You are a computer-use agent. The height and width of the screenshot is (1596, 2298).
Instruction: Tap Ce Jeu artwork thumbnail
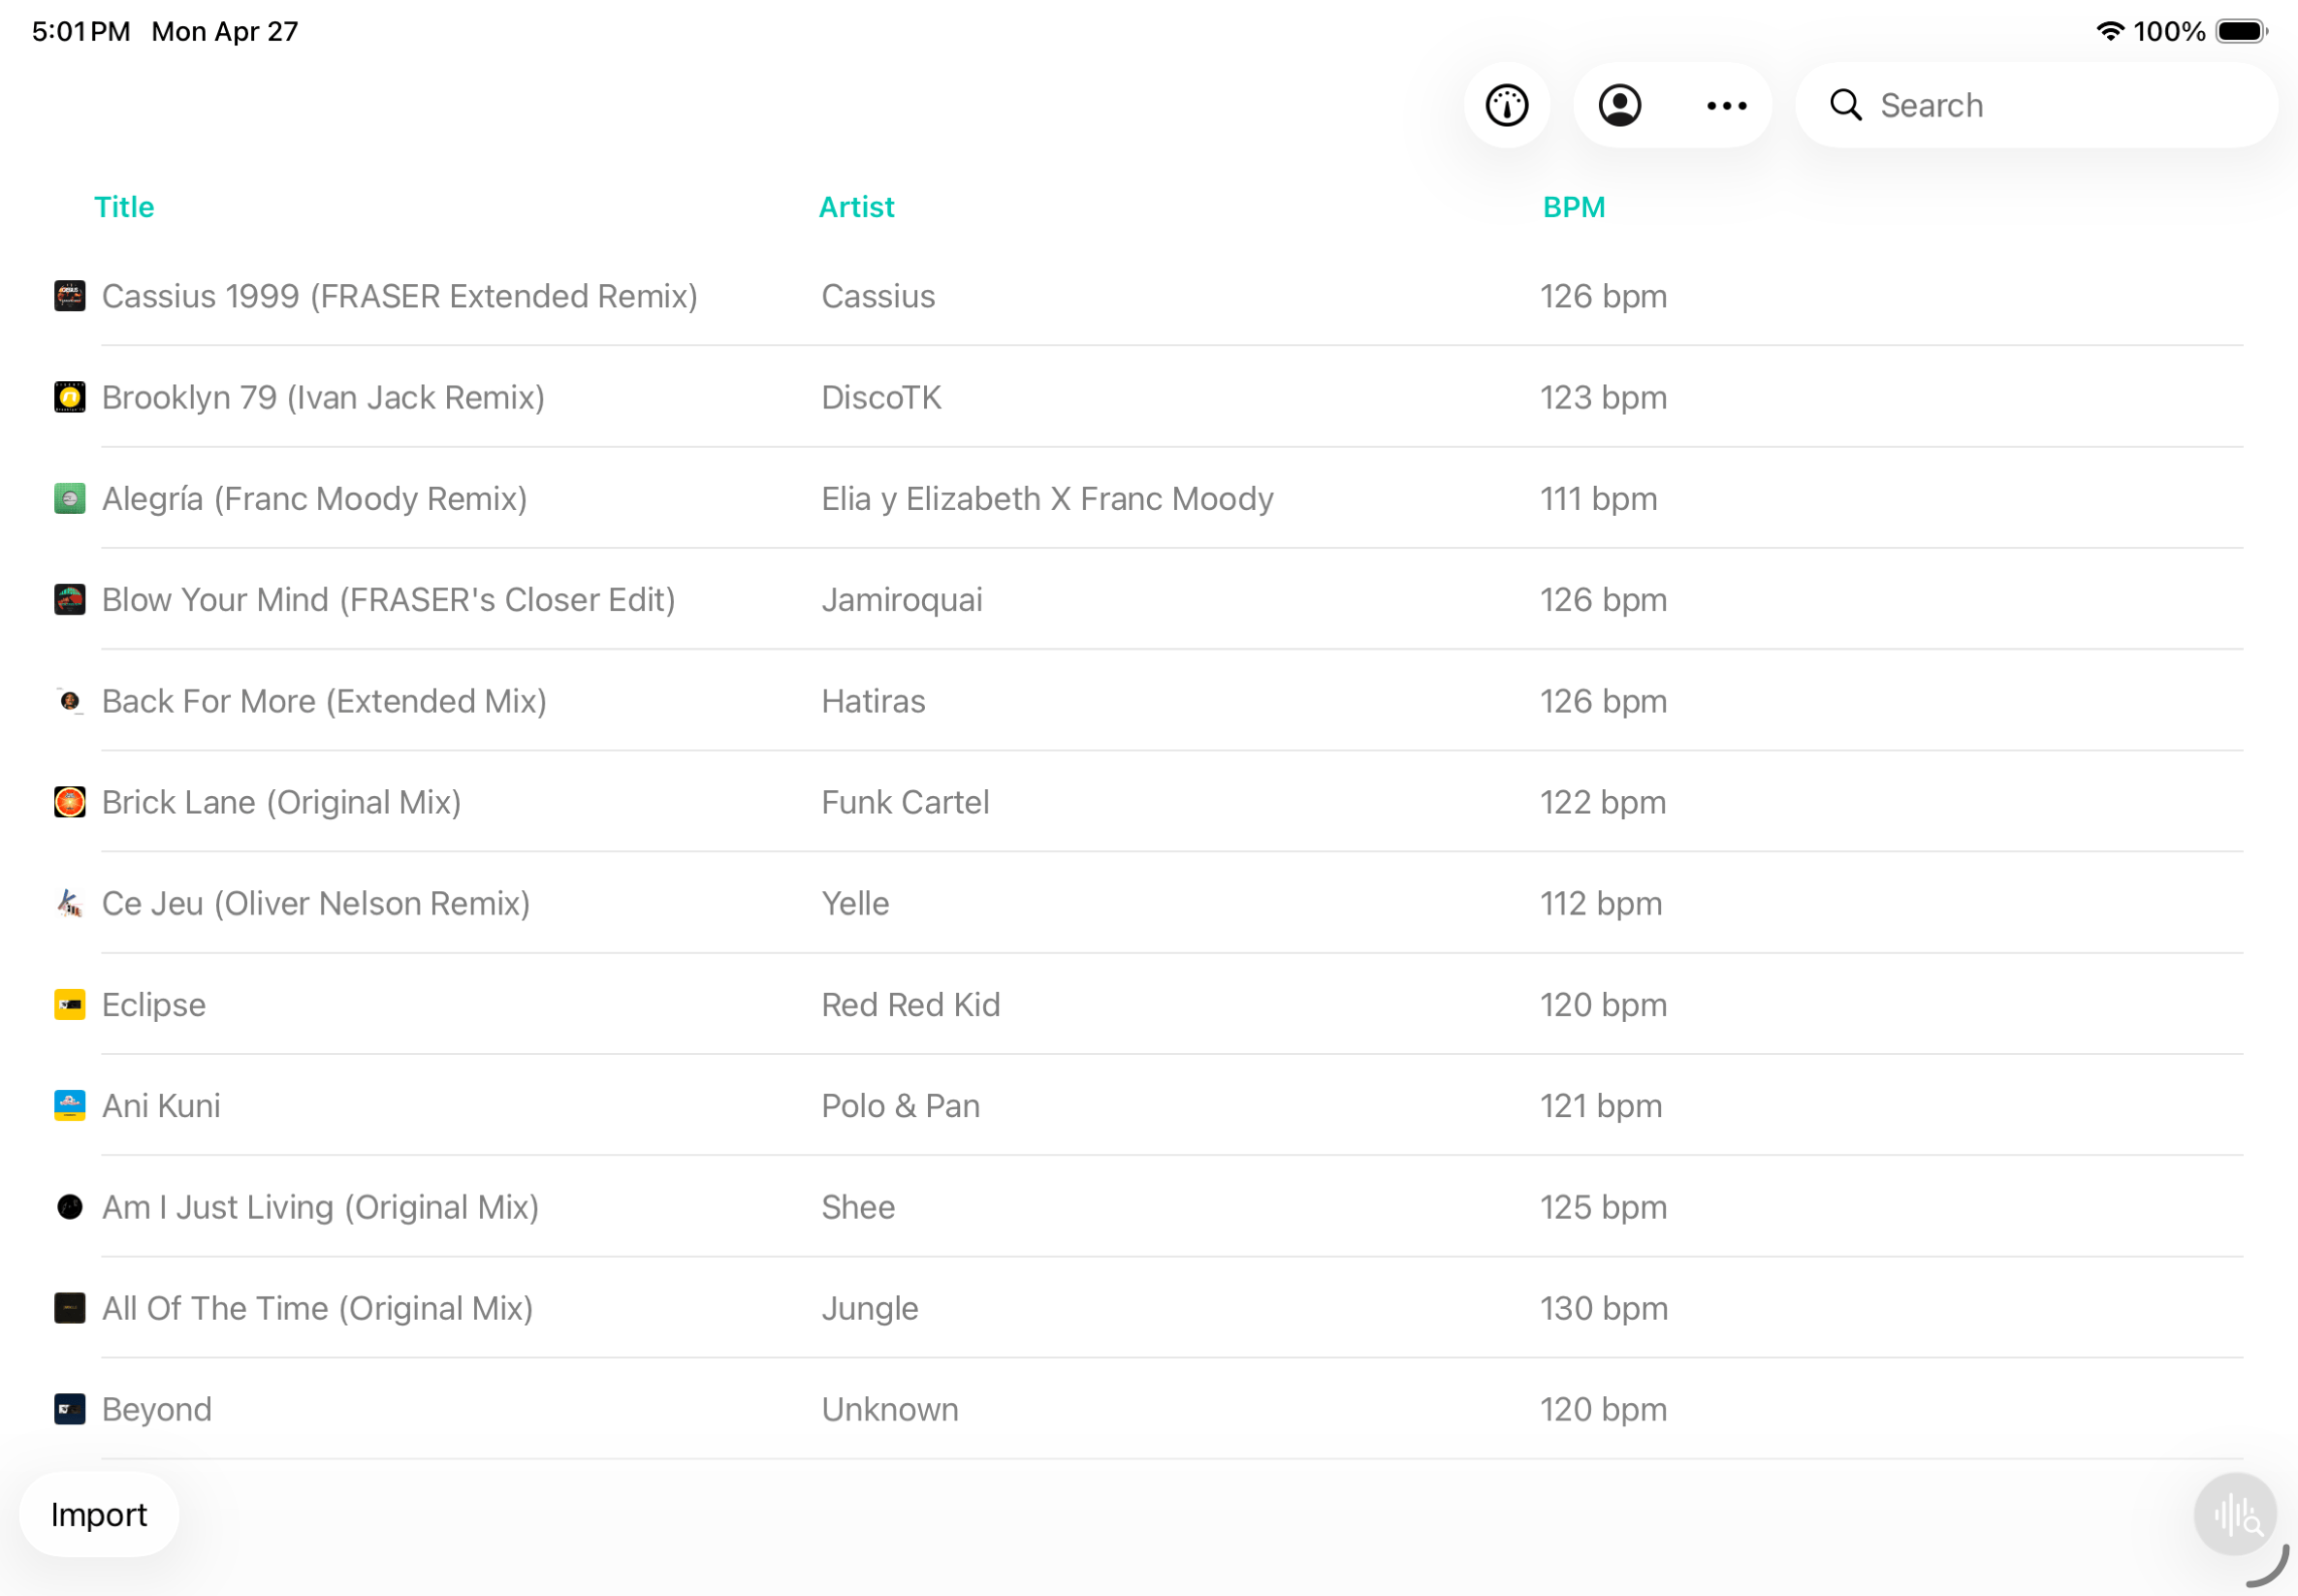point(70,903)
